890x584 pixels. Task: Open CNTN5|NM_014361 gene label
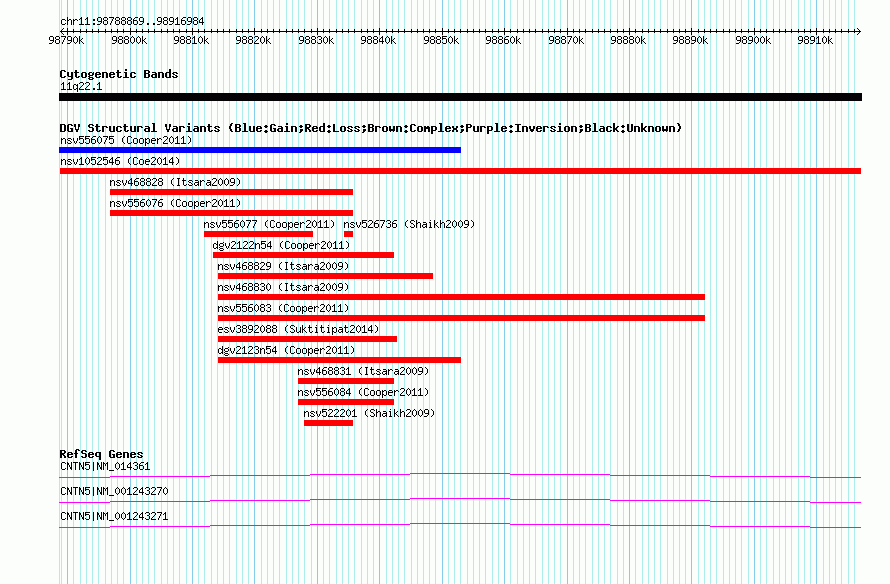point(105,467)
